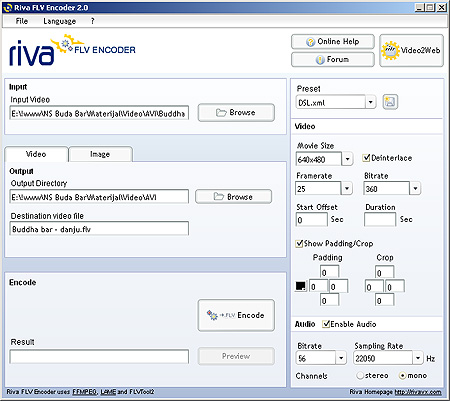Browse for input video file
The width and height of the screenshot is (450, 401).
pyautogui.click(x=236, y=113)
